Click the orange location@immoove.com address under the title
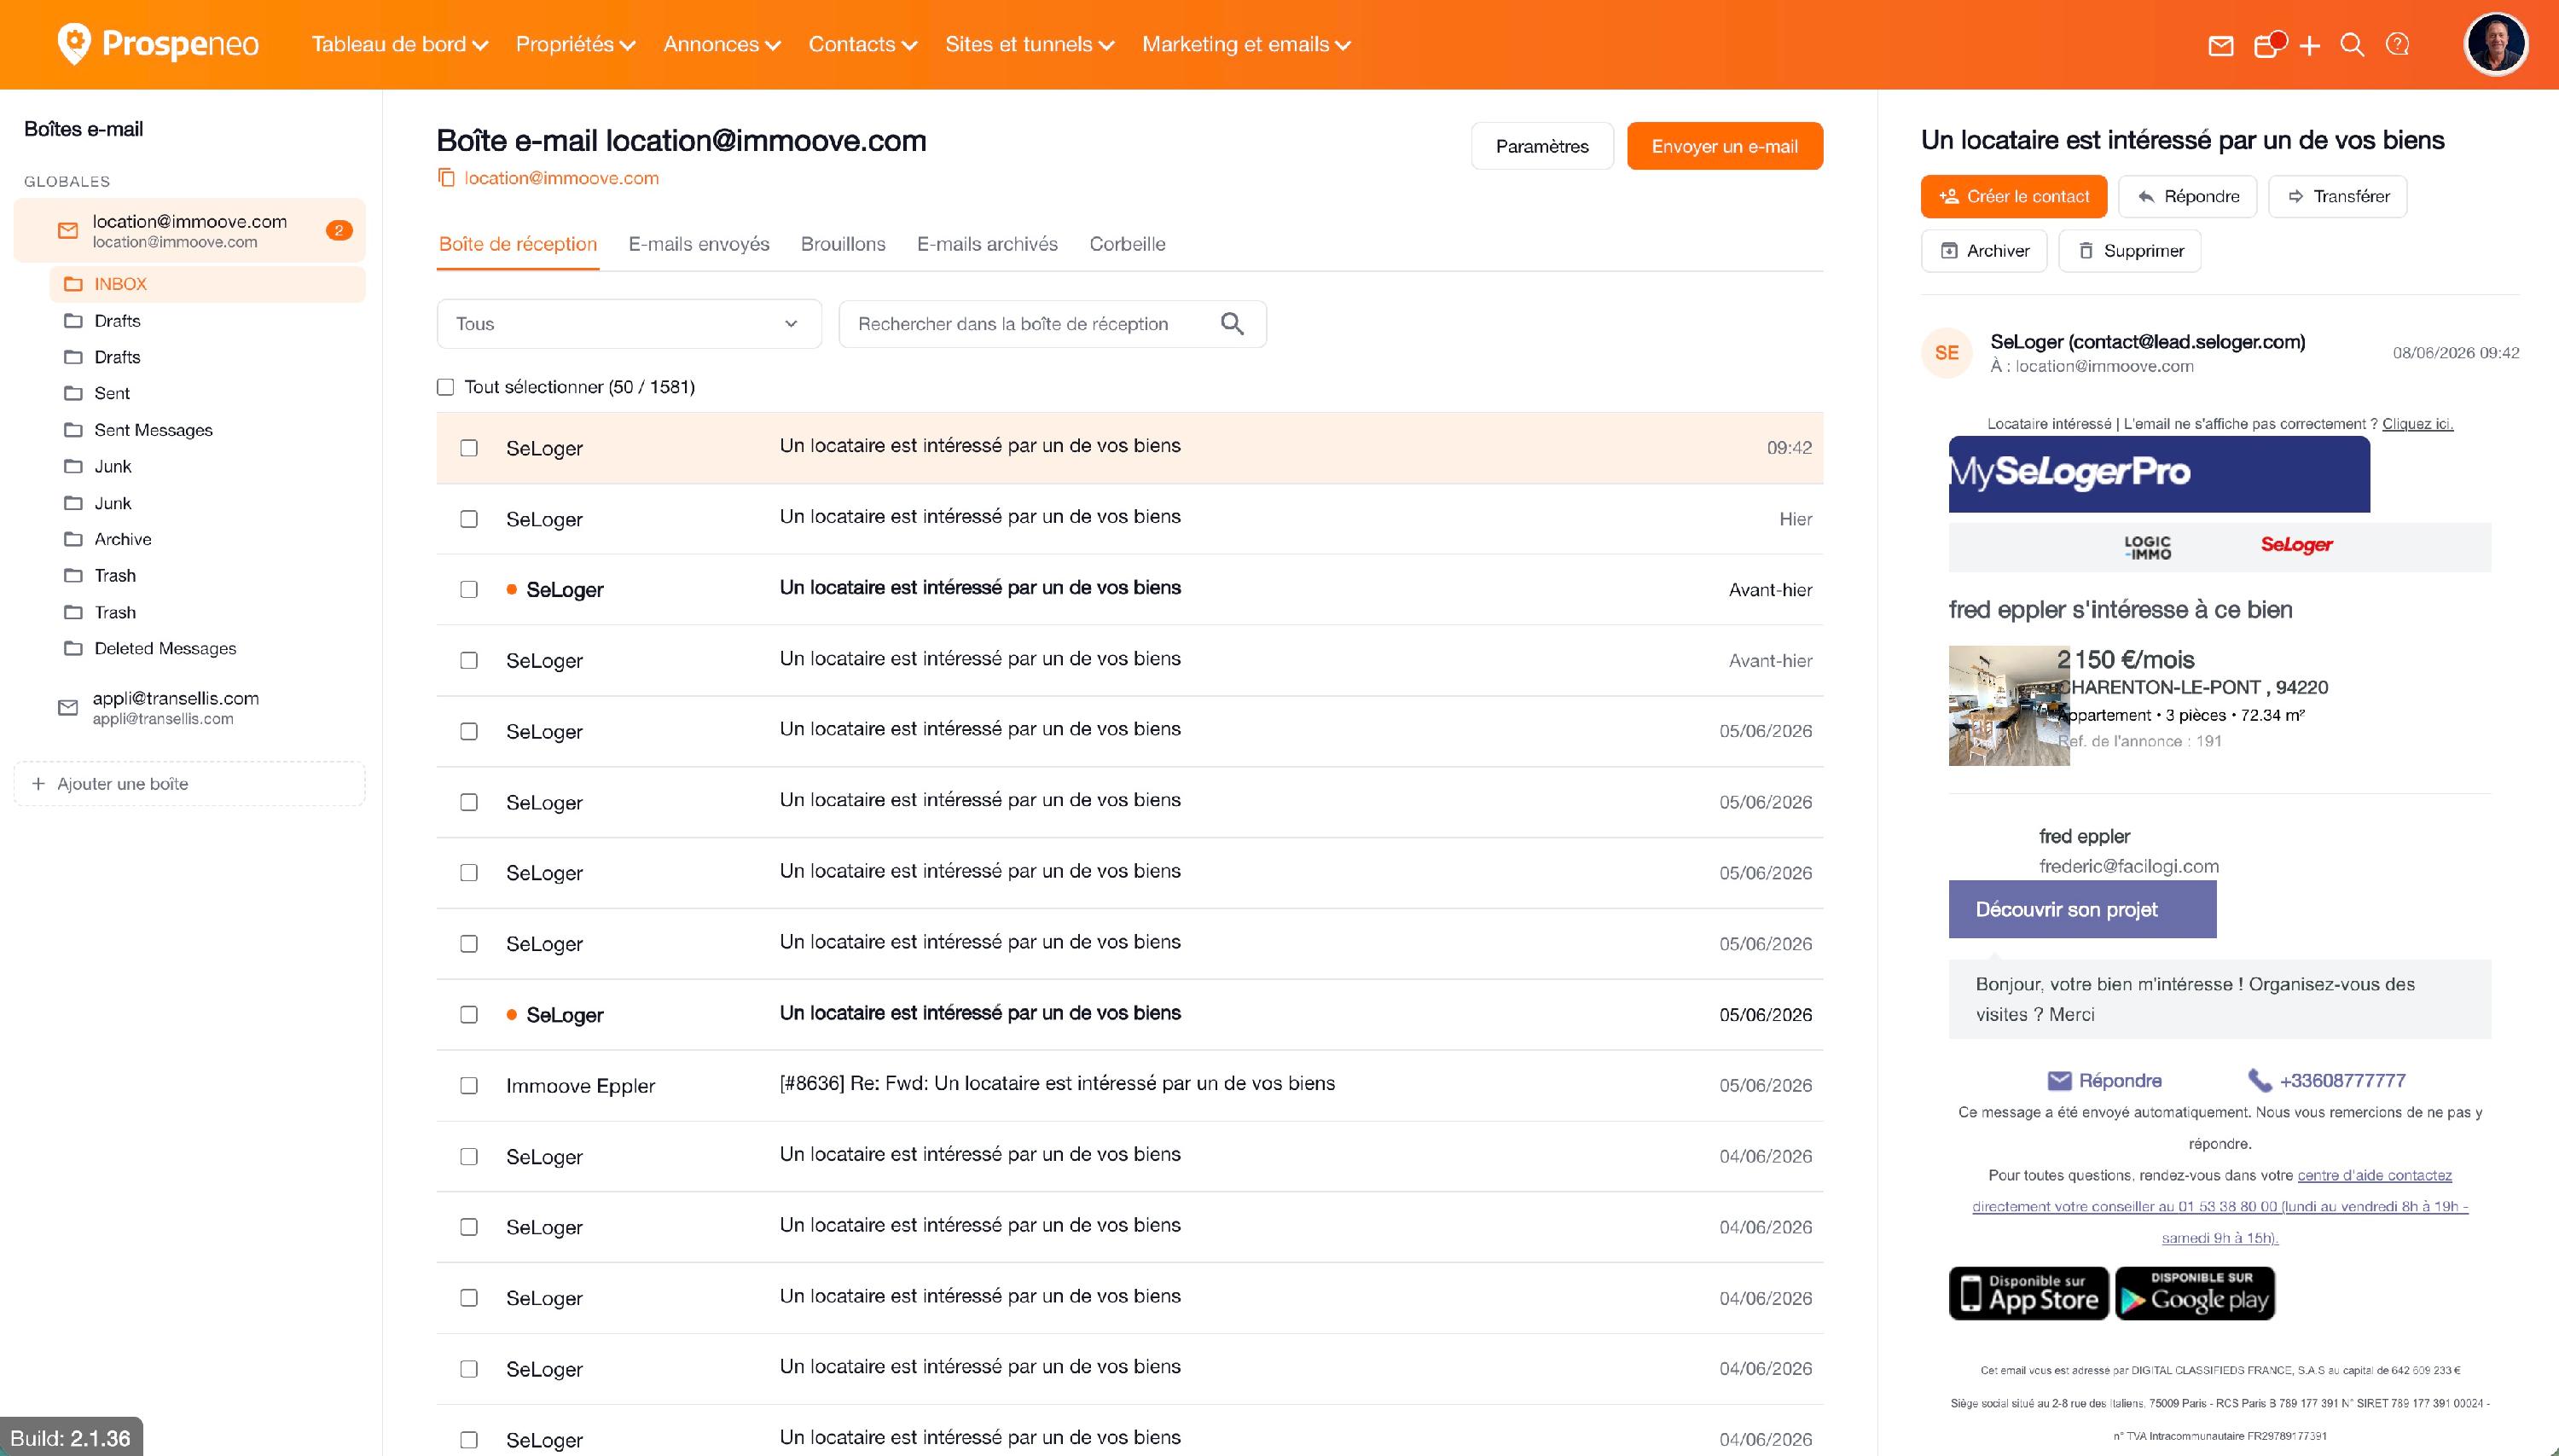 point(561,178)
